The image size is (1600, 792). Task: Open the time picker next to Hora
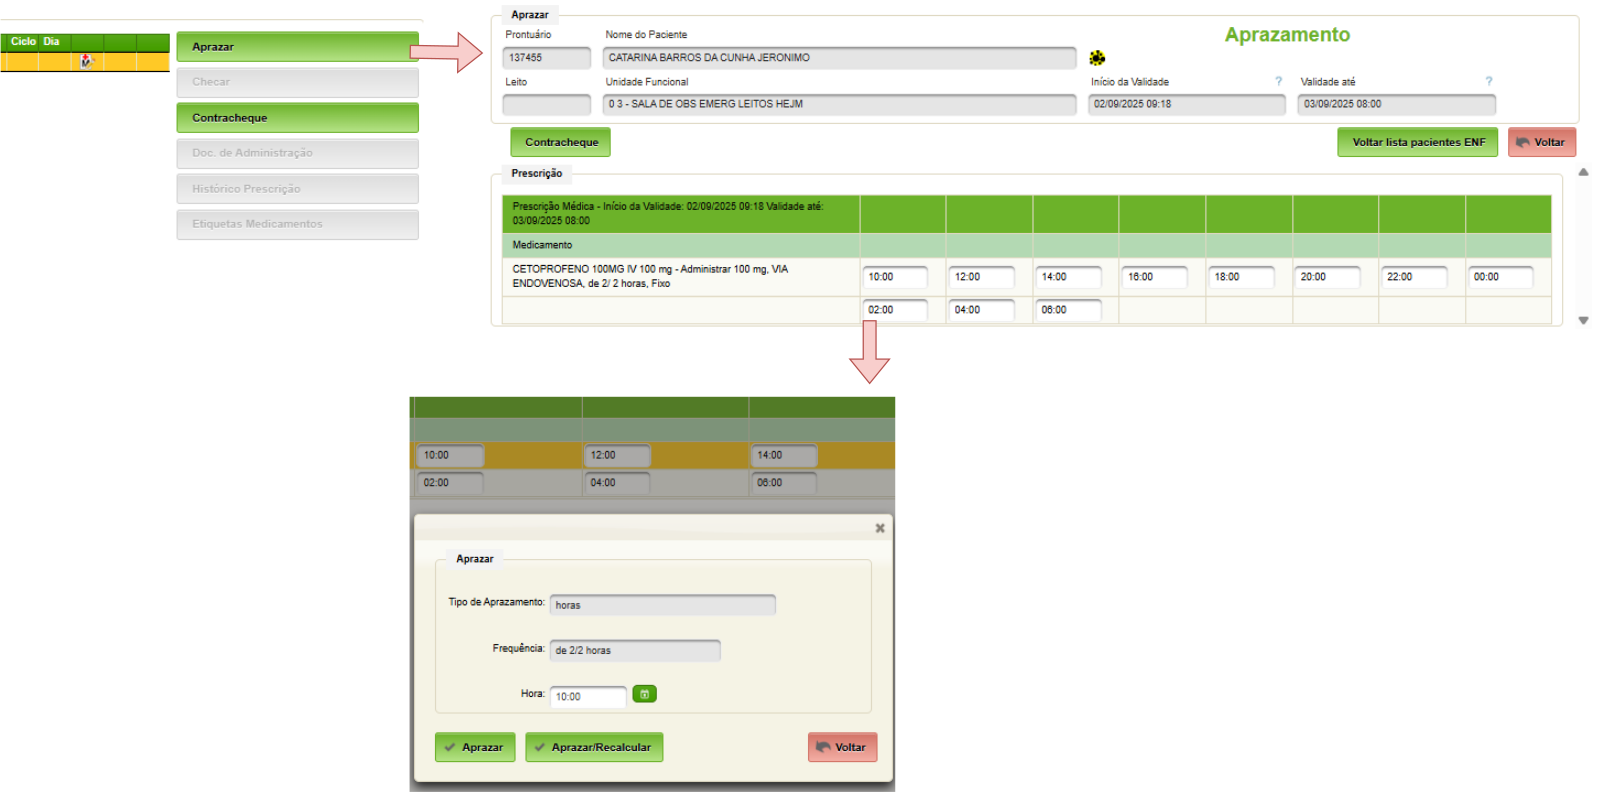coord(645,694)
